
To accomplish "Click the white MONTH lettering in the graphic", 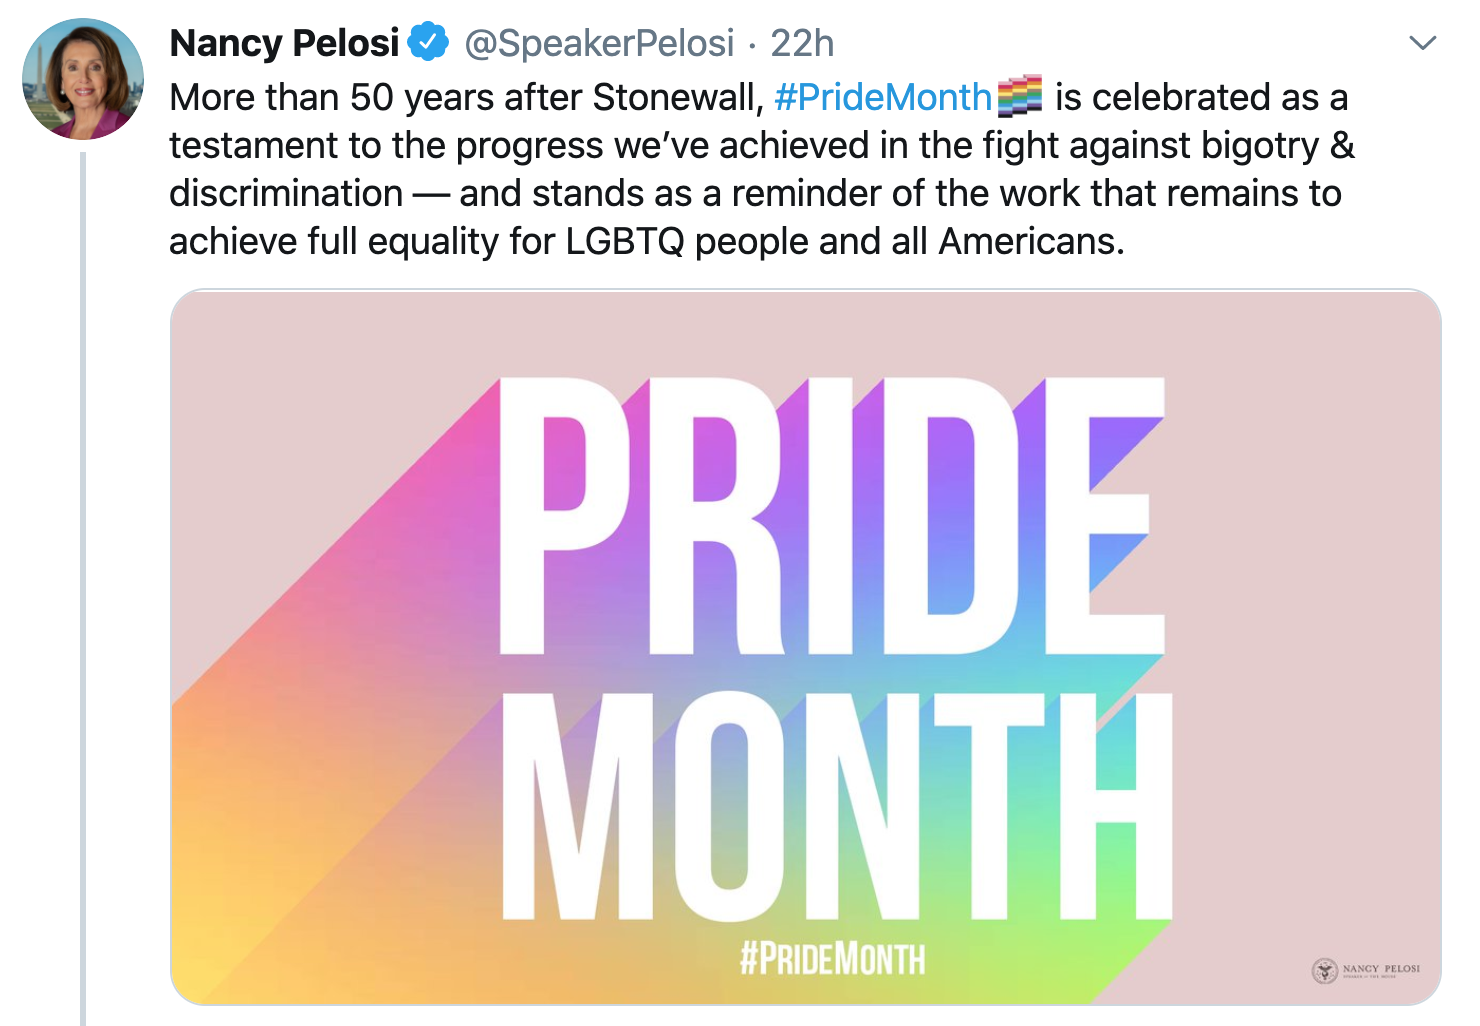I will 836,806.
